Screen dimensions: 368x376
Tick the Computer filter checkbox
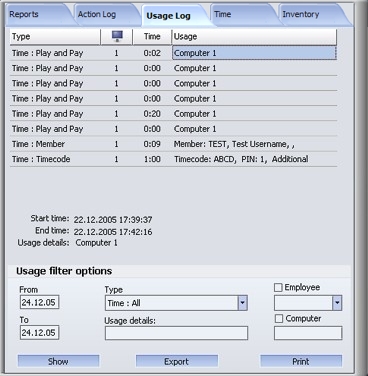pyautogui.click(x=279, y=319)
